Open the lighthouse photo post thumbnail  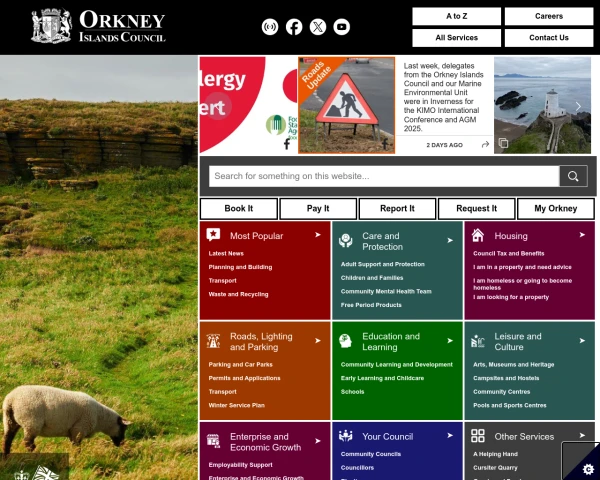542,105
